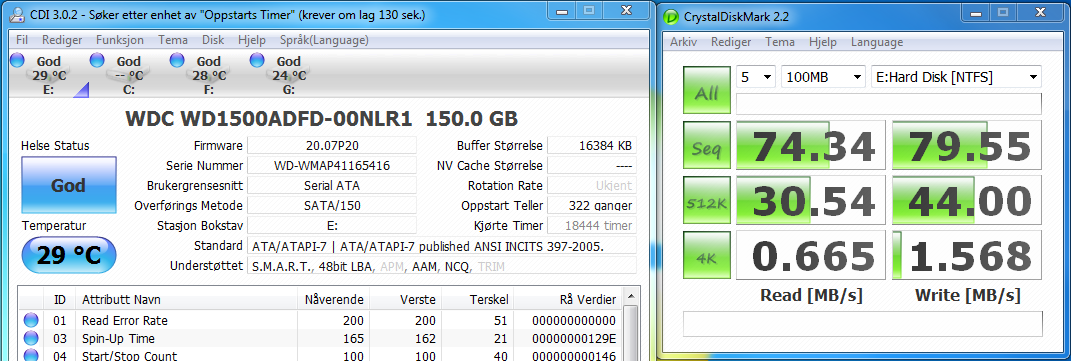Screen dimensions: 1071x361
Task: Open the Rediger menu in CDI
Action: (x=62, y=40)
